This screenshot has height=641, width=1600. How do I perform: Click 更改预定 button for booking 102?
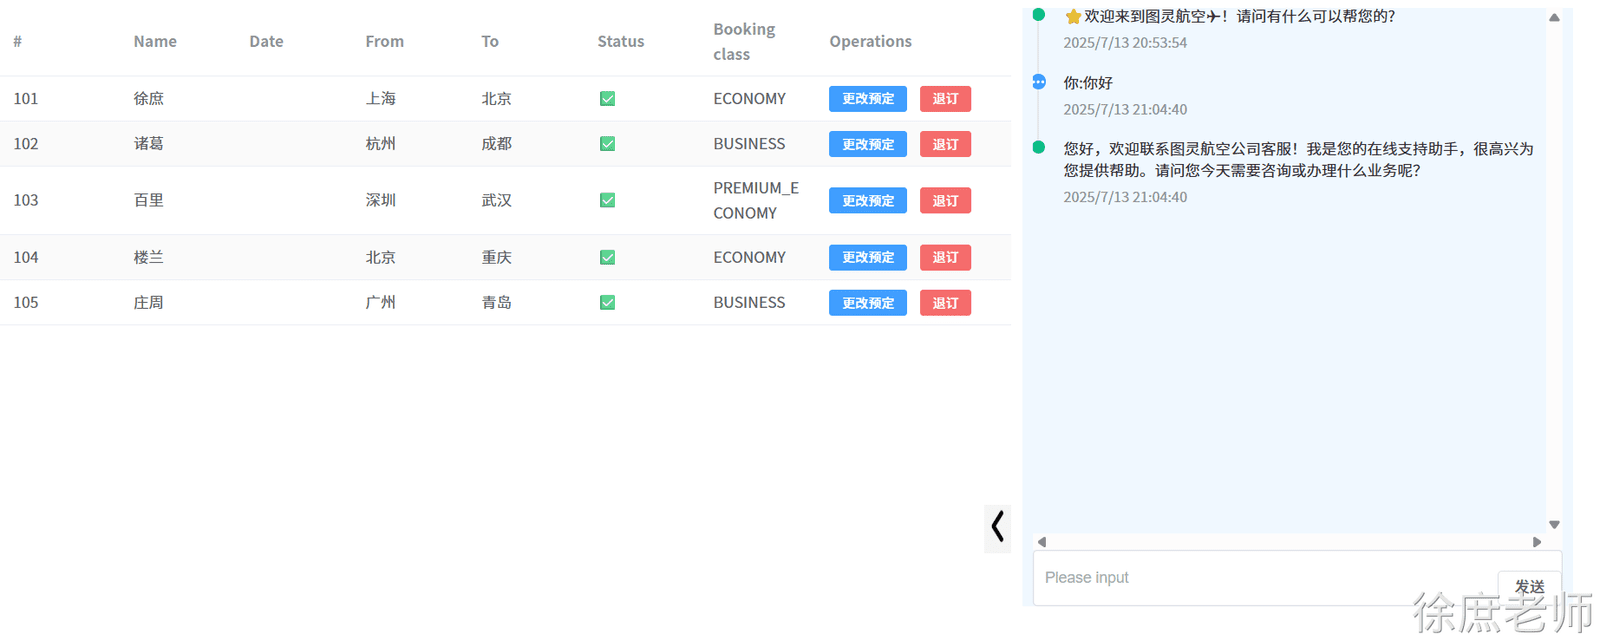point(868,144)
